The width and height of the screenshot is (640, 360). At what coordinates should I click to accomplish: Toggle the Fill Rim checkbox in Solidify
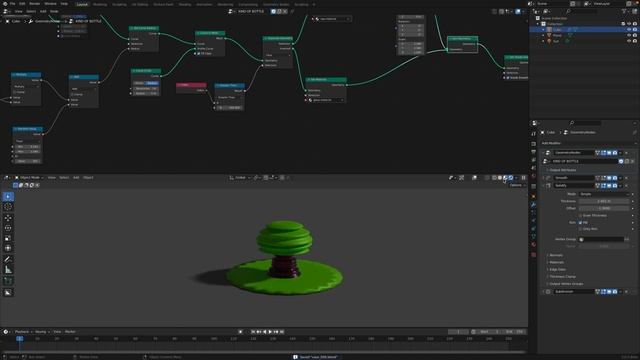click(x=580, y=222)
